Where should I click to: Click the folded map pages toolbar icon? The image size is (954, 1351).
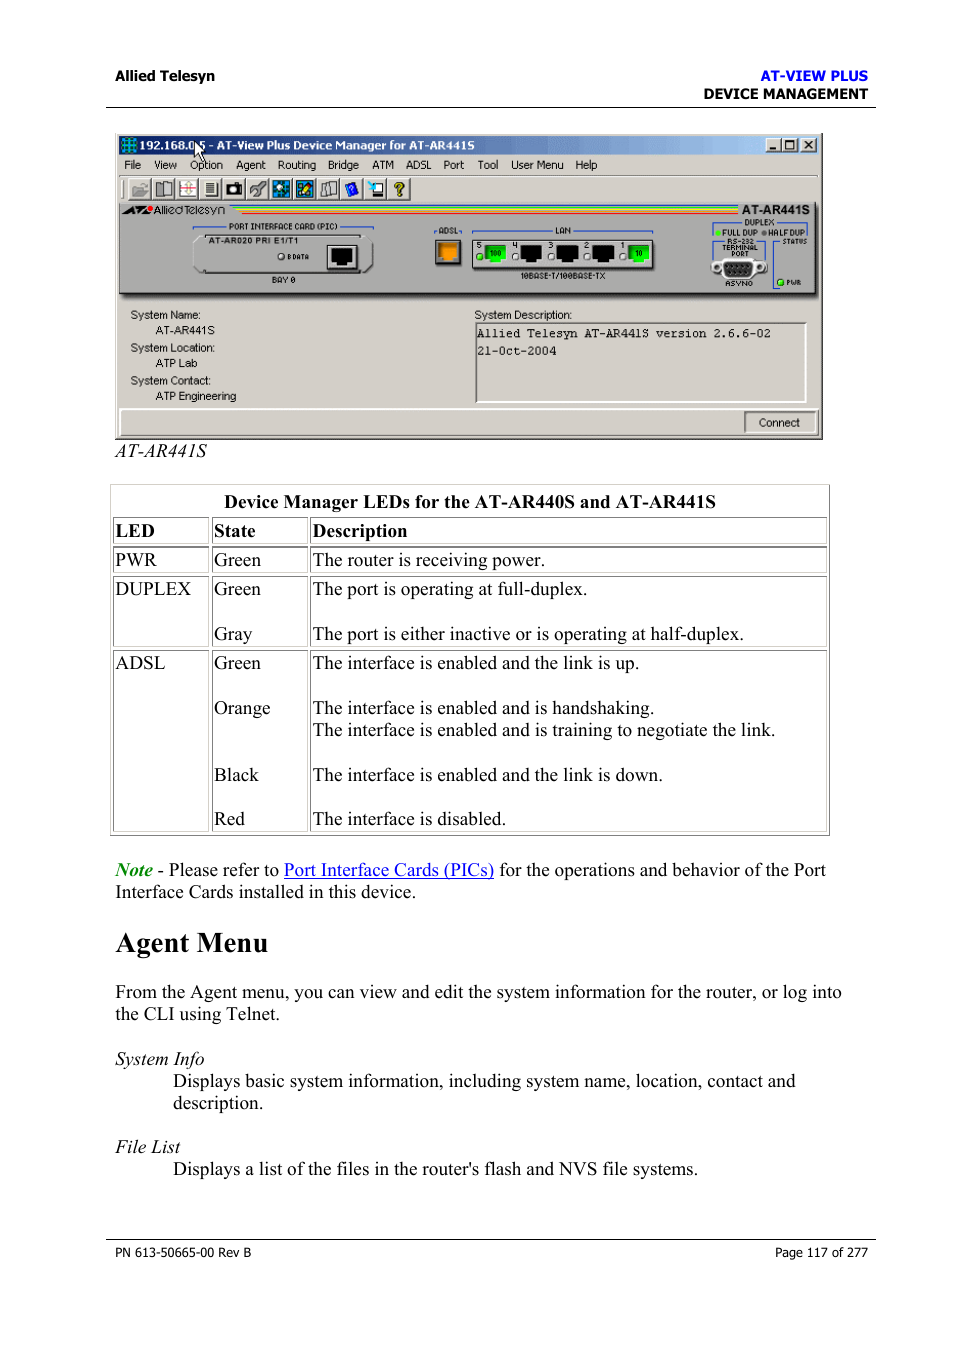click(328, 189)
